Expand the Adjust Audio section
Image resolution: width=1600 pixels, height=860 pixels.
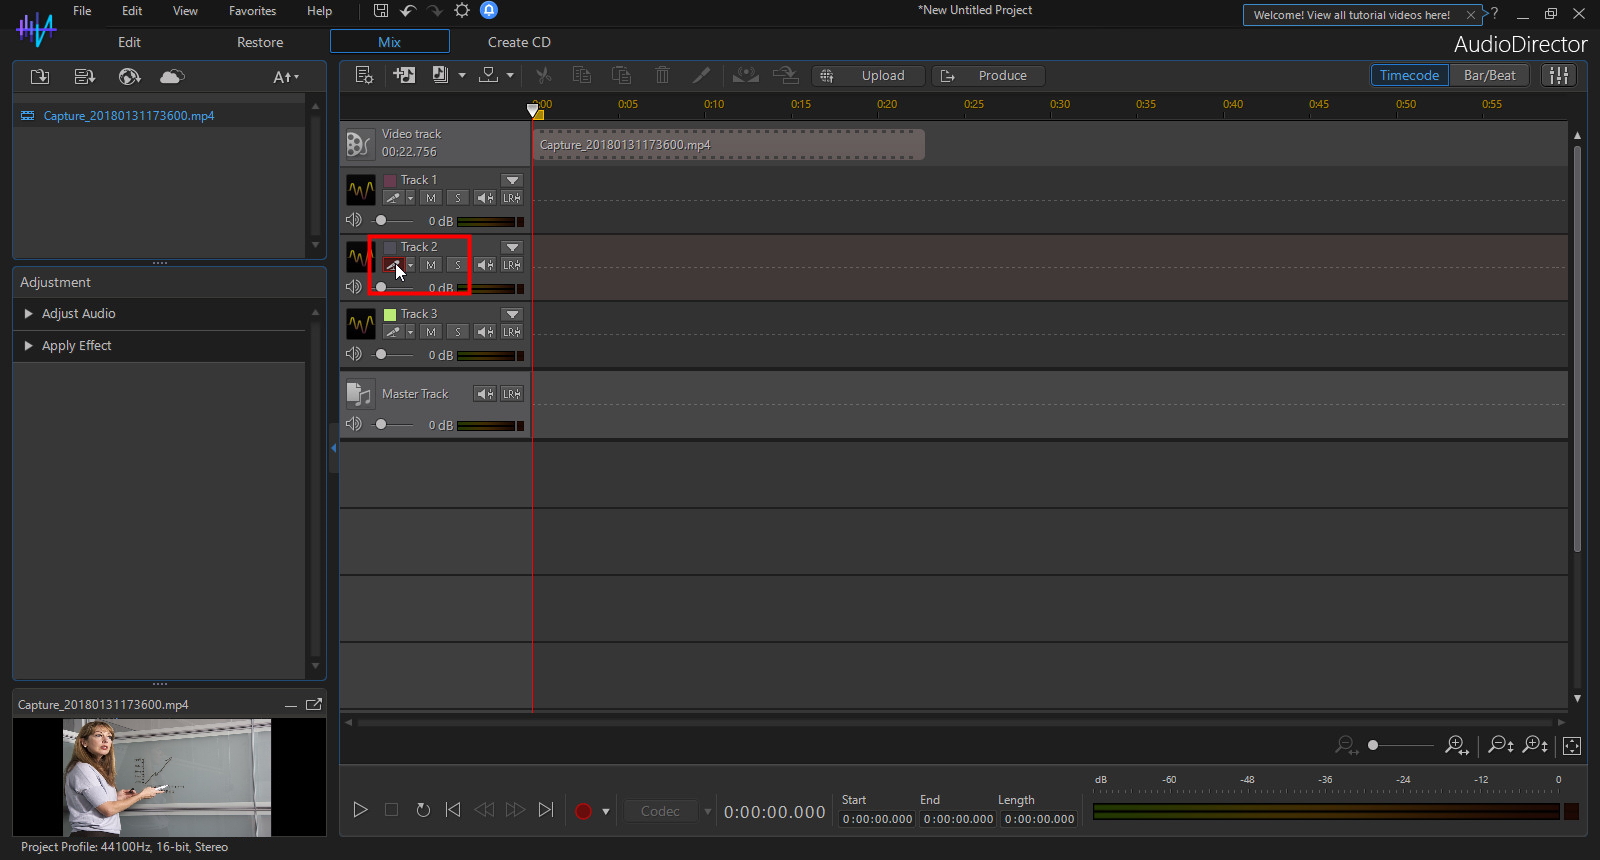78,314
